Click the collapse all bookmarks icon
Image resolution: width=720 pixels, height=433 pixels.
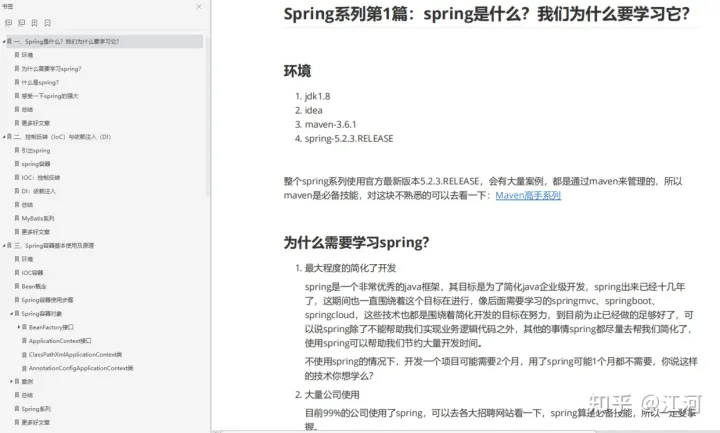(x=22, y=22)
